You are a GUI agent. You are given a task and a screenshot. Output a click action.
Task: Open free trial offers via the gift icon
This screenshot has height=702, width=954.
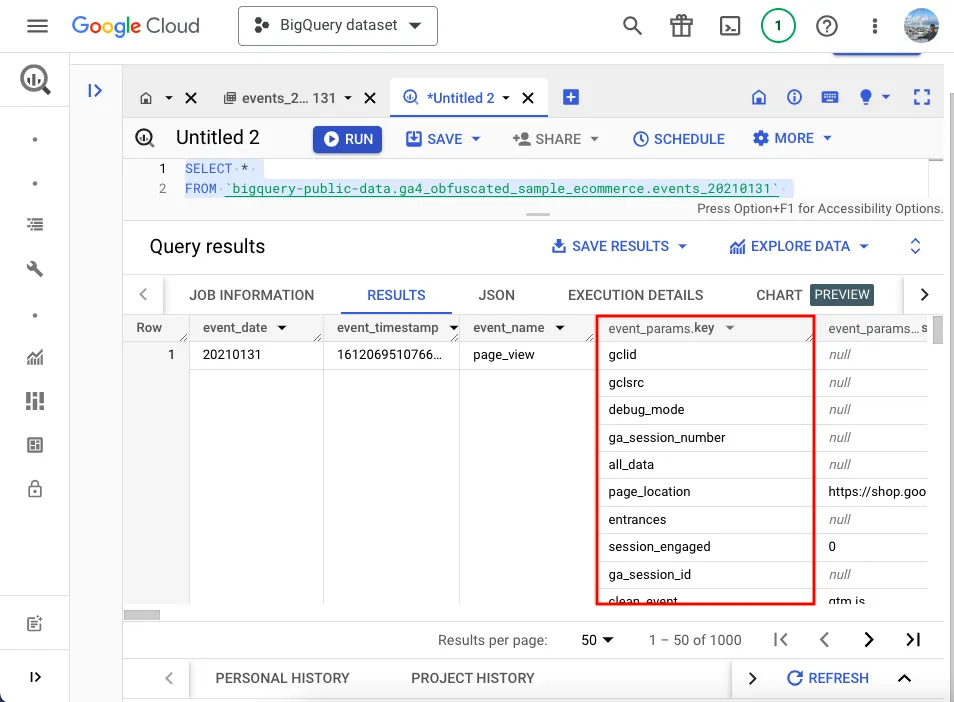pos(681,26)
